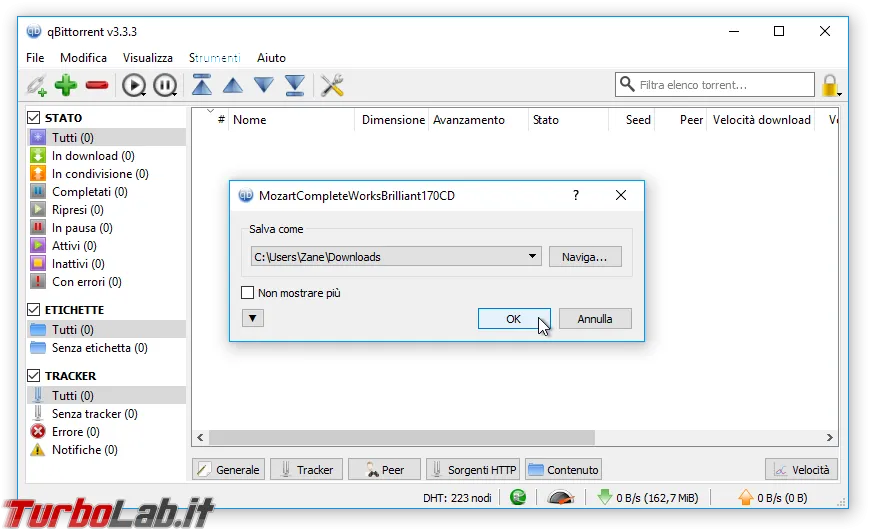The height and width of the screenshot is (531, 870).
Task: Click the yellow padlock lock icon
Action: (x=831, y=85)
